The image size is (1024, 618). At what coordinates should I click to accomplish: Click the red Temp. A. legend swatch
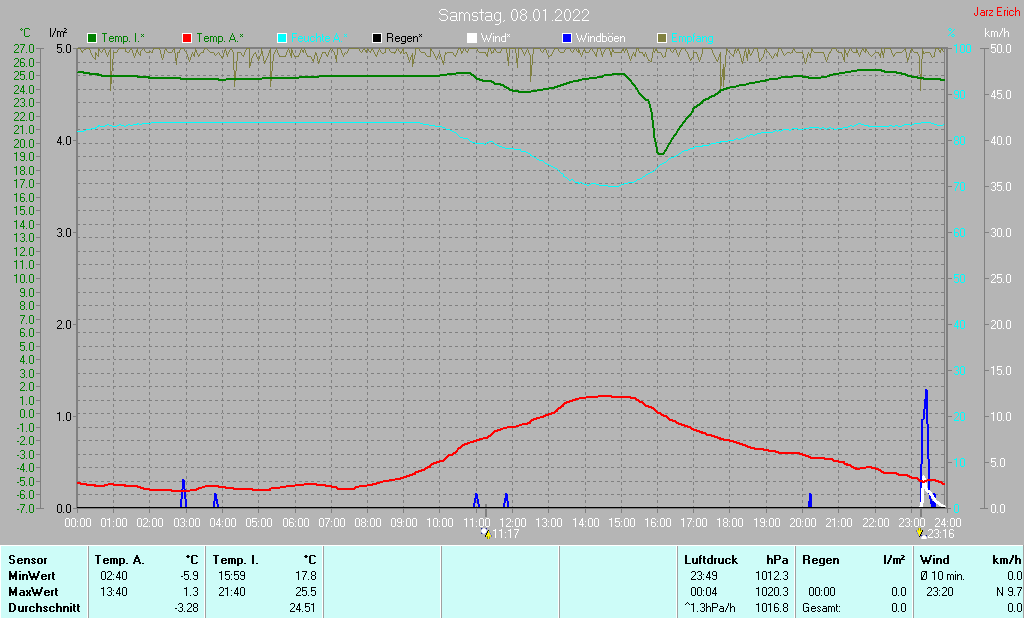(187, 38)
